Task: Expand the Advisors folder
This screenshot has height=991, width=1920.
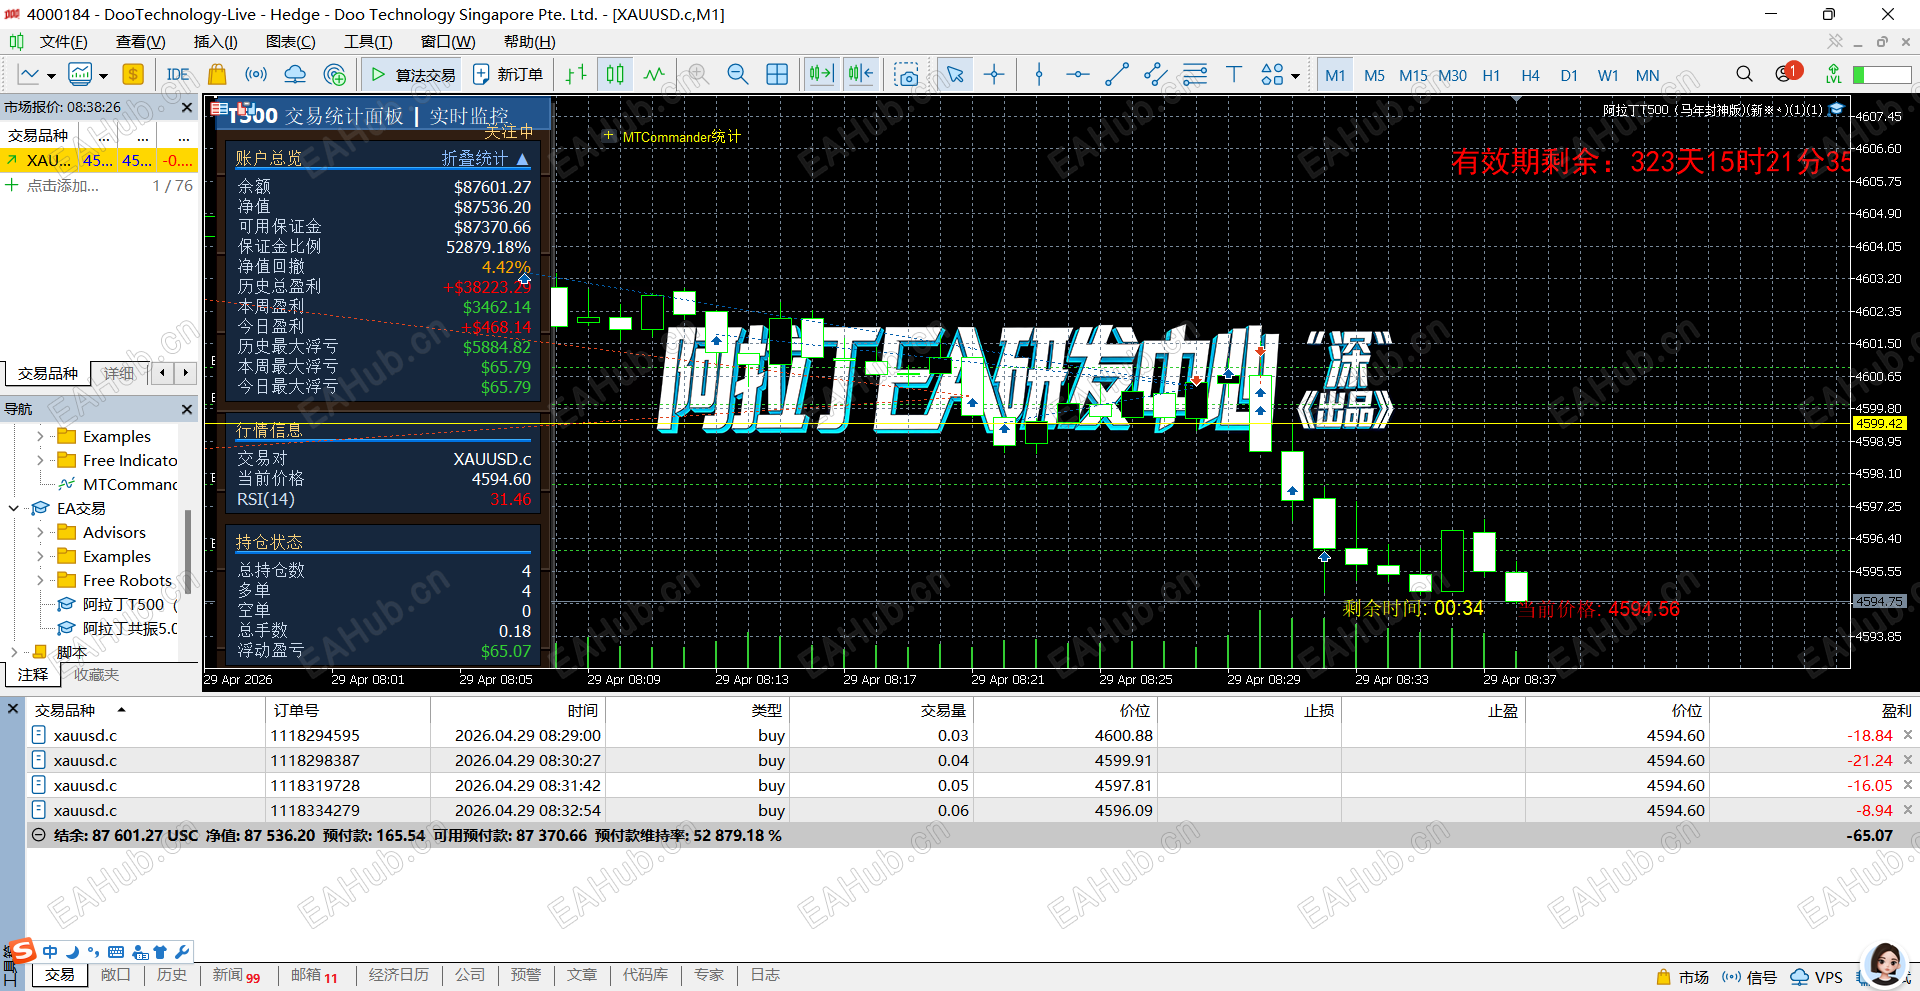Action: pyautogui.click(x=40, y=532)
